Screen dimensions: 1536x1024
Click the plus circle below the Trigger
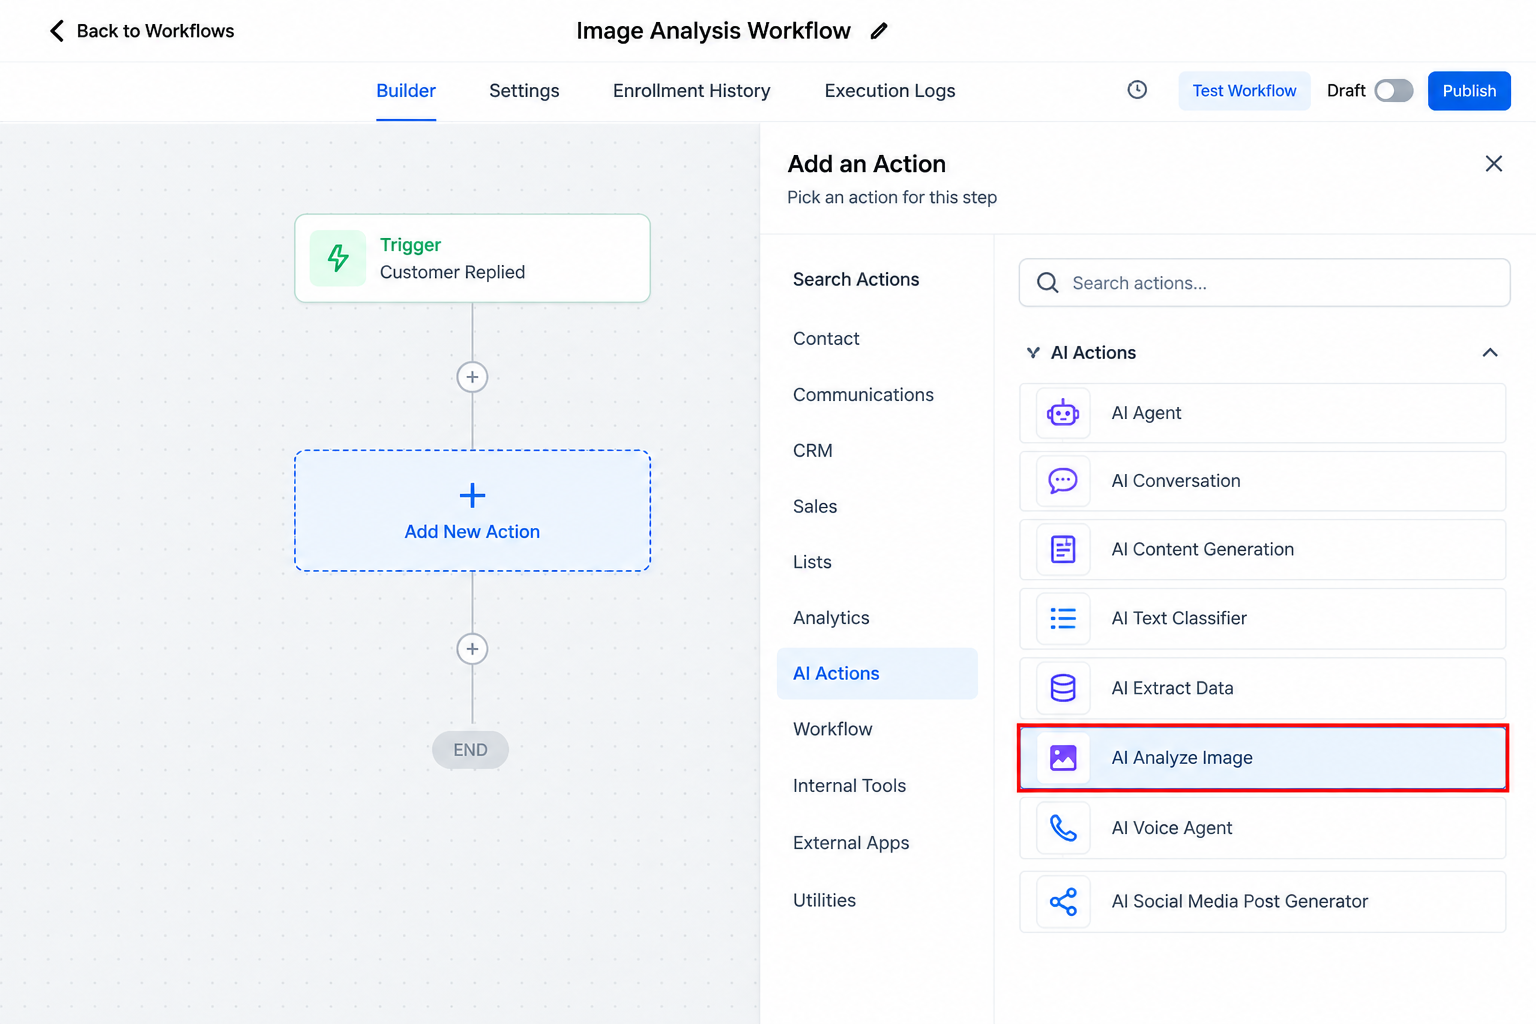[x=472, y=377]
